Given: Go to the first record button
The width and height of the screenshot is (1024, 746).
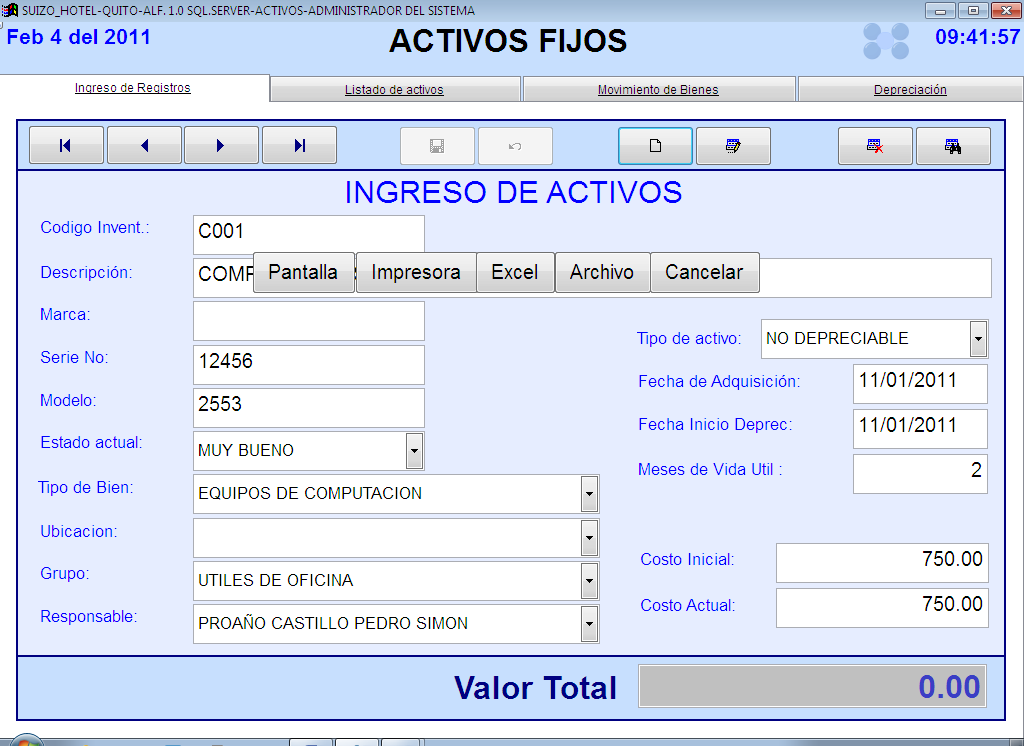Looking at the screenshot, I should tap(66, 146).
